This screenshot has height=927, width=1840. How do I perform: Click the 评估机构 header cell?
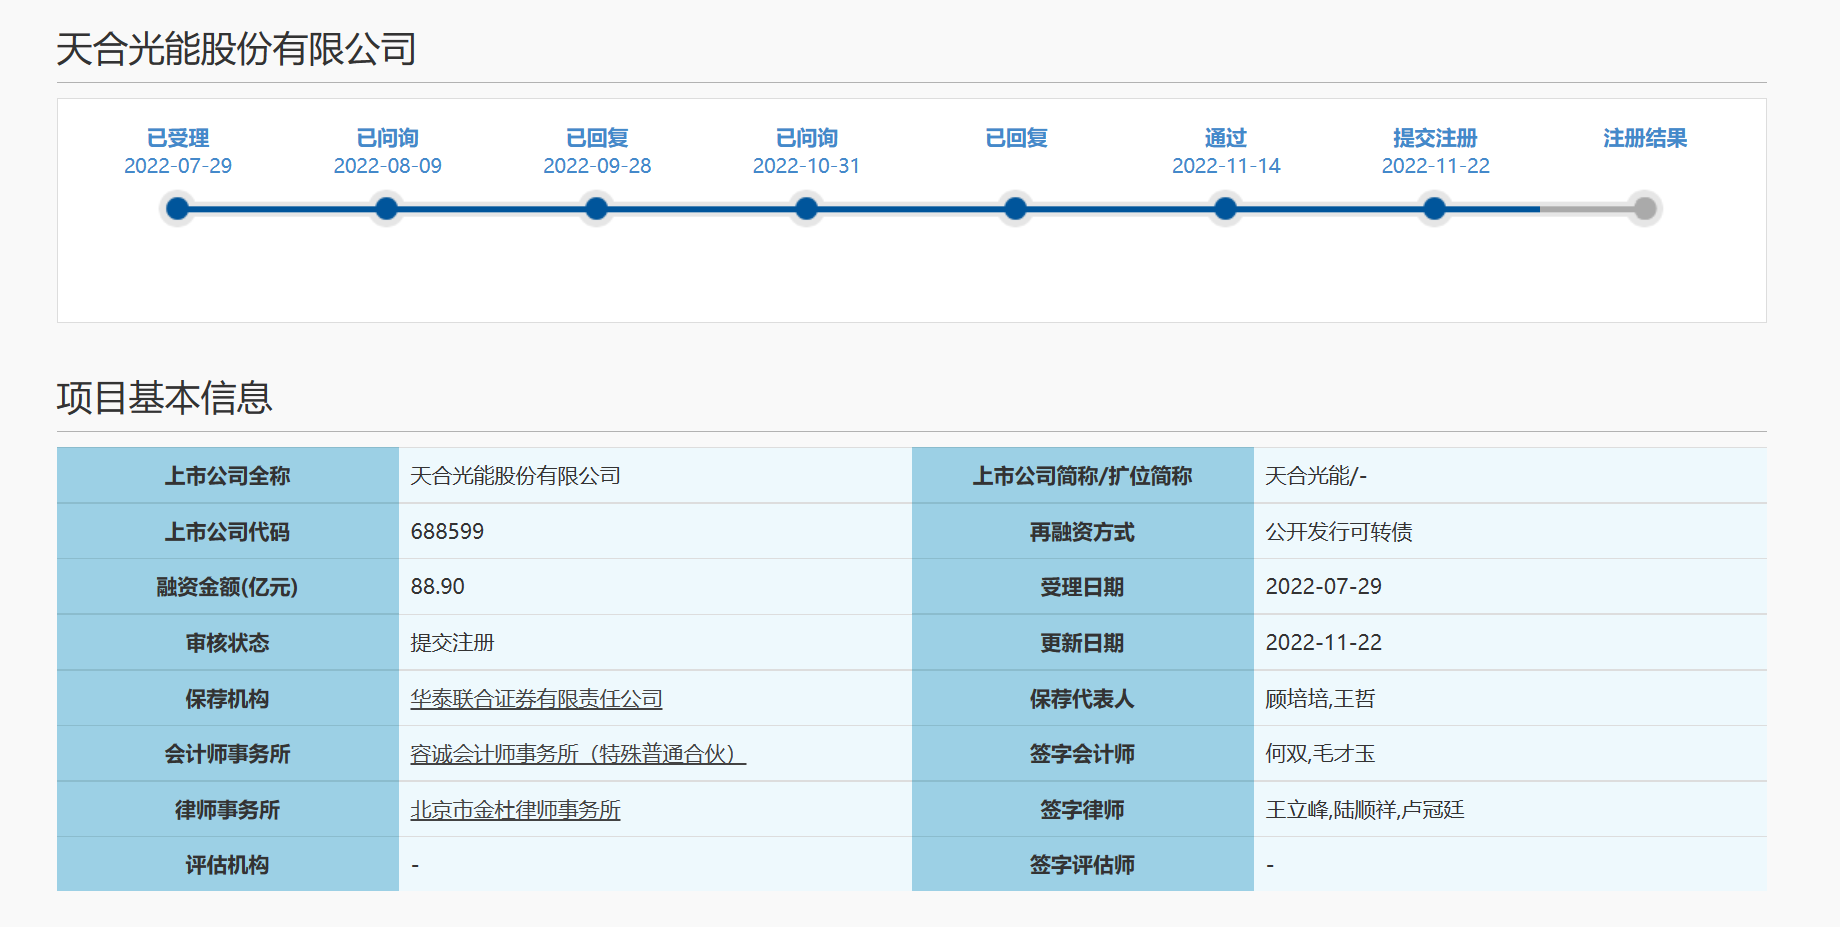click(x=228, y=864)
